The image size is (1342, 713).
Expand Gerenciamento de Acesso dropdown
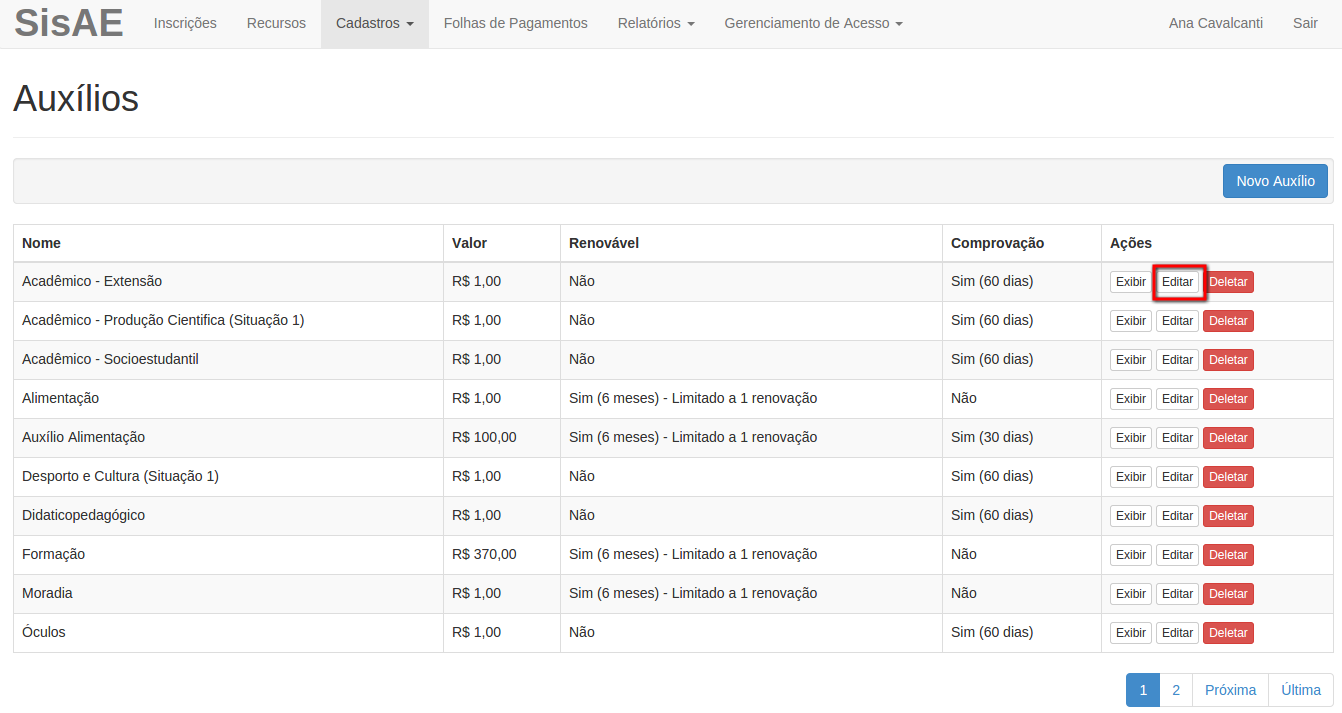click(814, 23)
